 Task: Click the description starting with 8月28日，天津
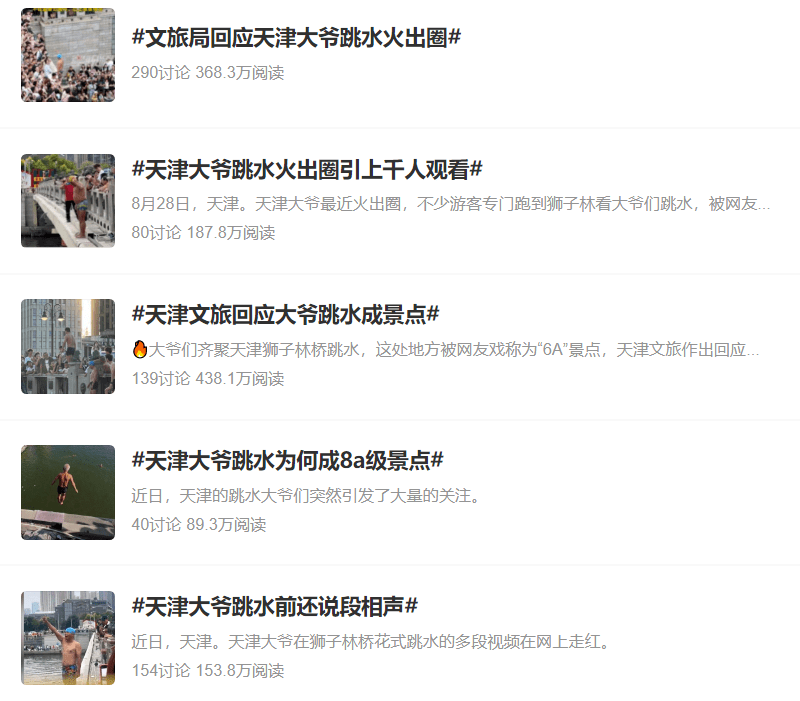(451, 204)
